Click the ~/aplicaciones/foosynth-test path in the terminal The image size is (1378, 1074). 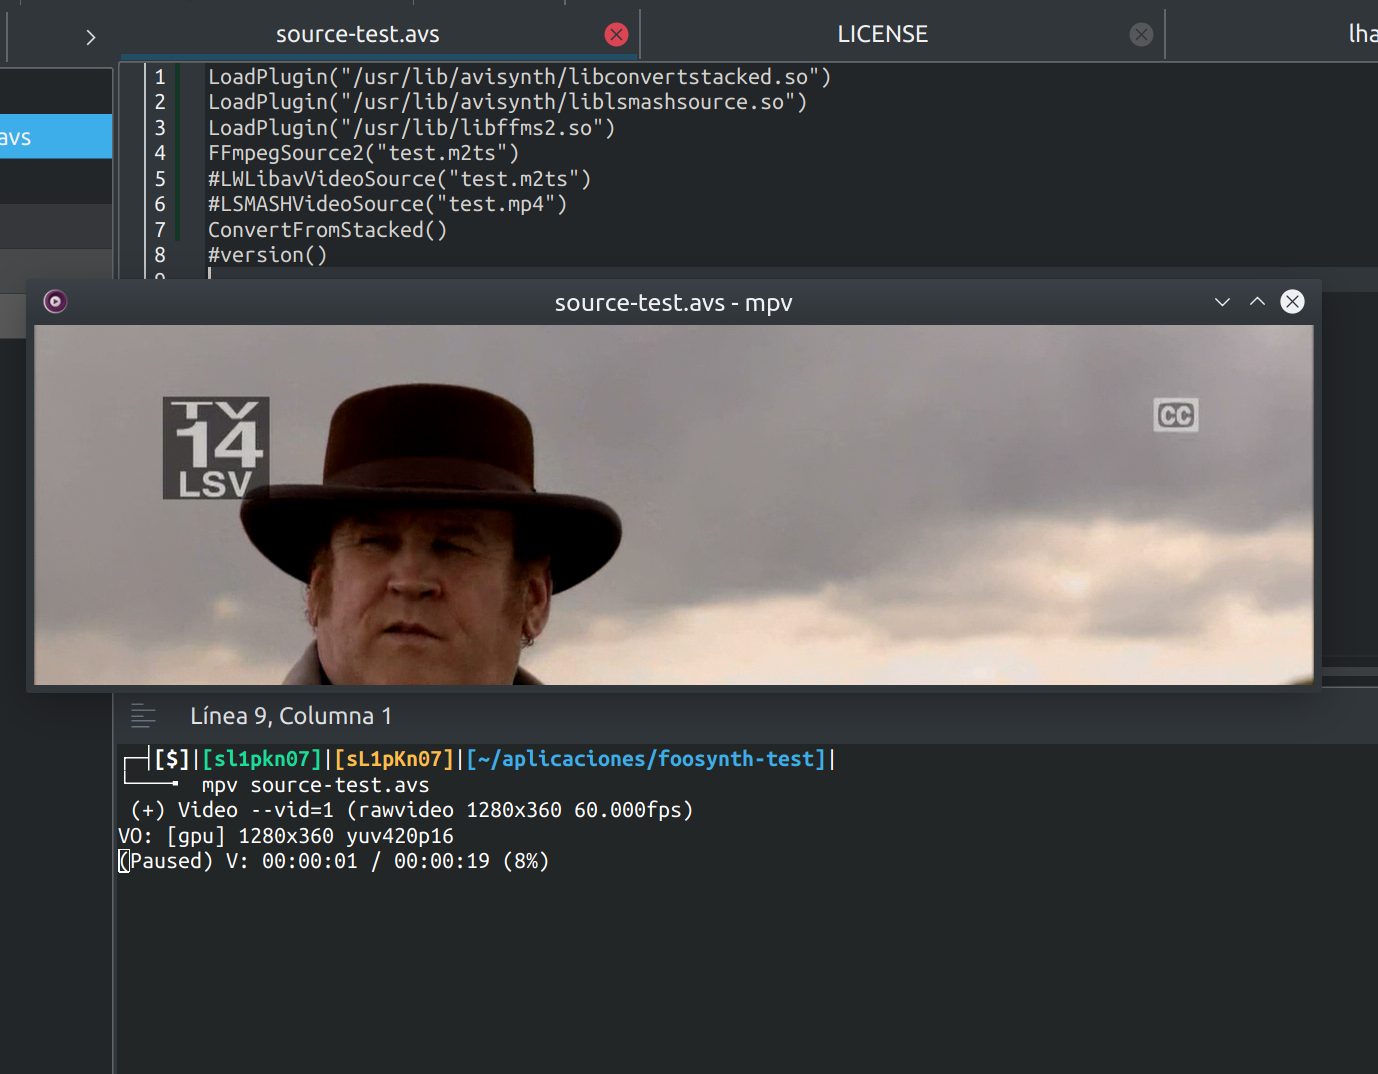[x=646, y=758]
